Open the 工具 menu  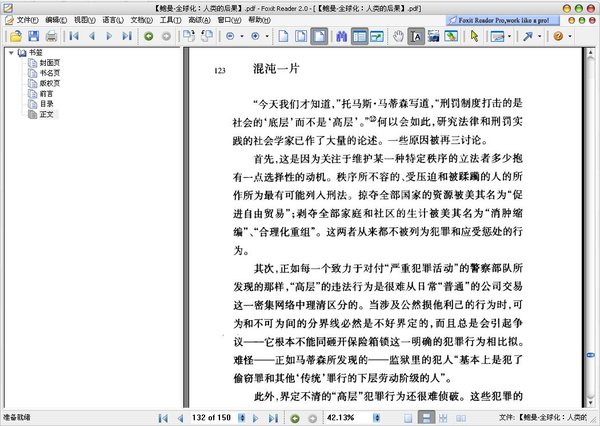(170, 20)
